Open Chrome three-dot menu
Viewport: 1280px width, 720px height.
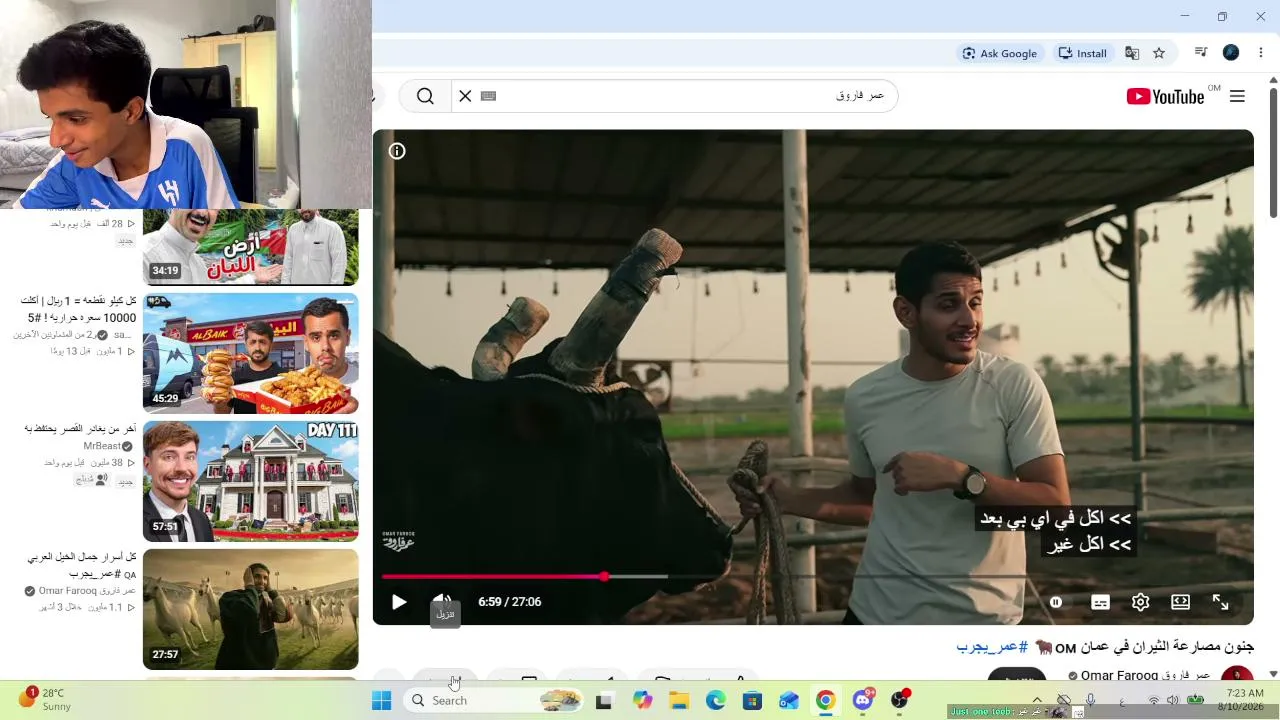(x=1261, y=53)
